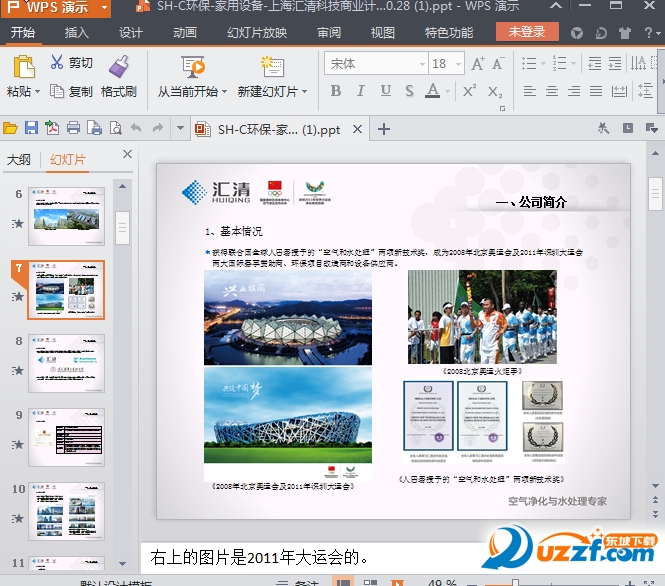Screen dimensions: 665x586
Task: Open the WPS 演示 application menu
Action: (56, 8)
